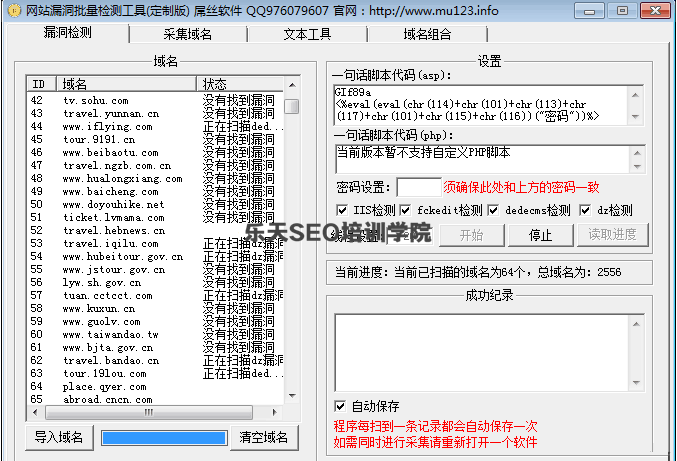Click 成功纪录 box scroll down arrow

coord(636,382)
